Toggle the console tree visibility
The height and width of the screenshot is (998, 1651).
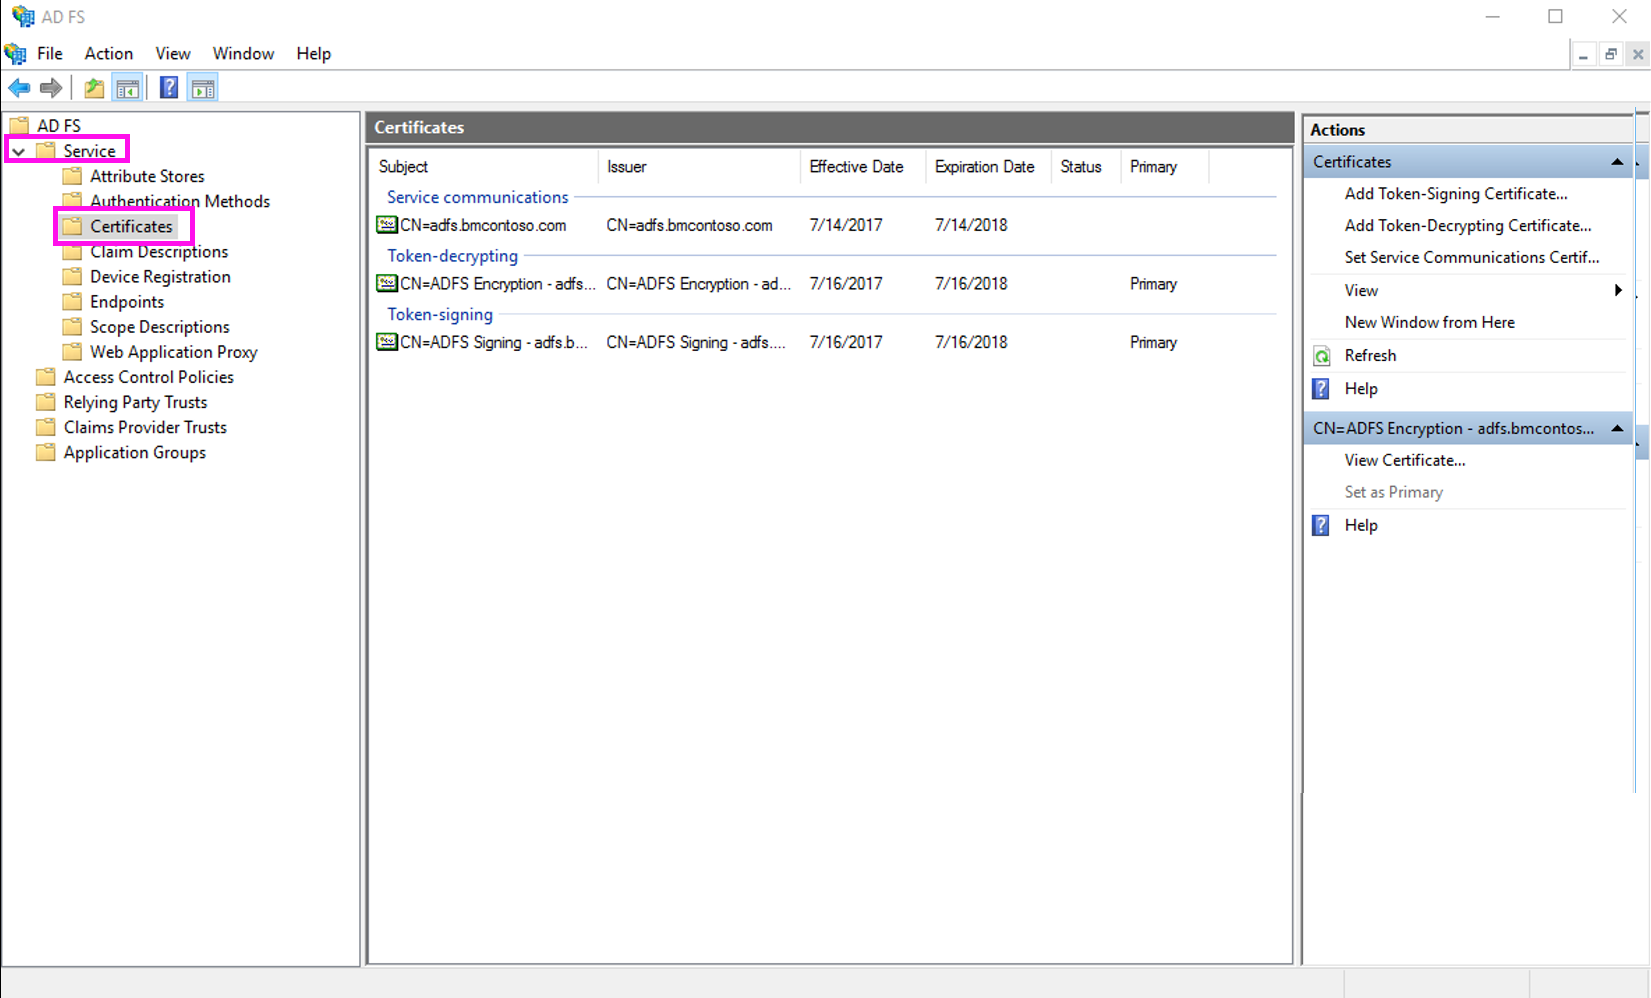[x=128, y=88]
